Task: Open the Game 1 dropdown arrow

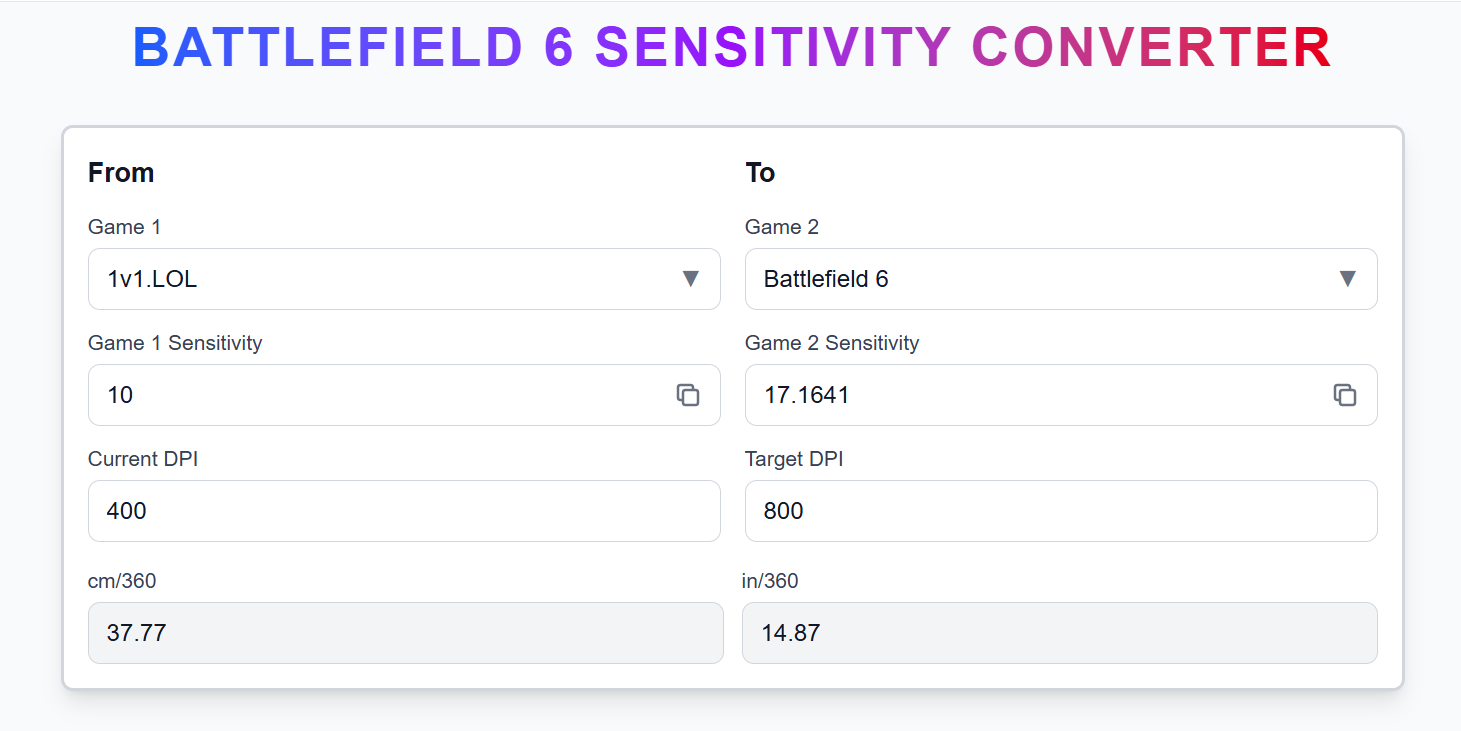Action: point(690,279)
